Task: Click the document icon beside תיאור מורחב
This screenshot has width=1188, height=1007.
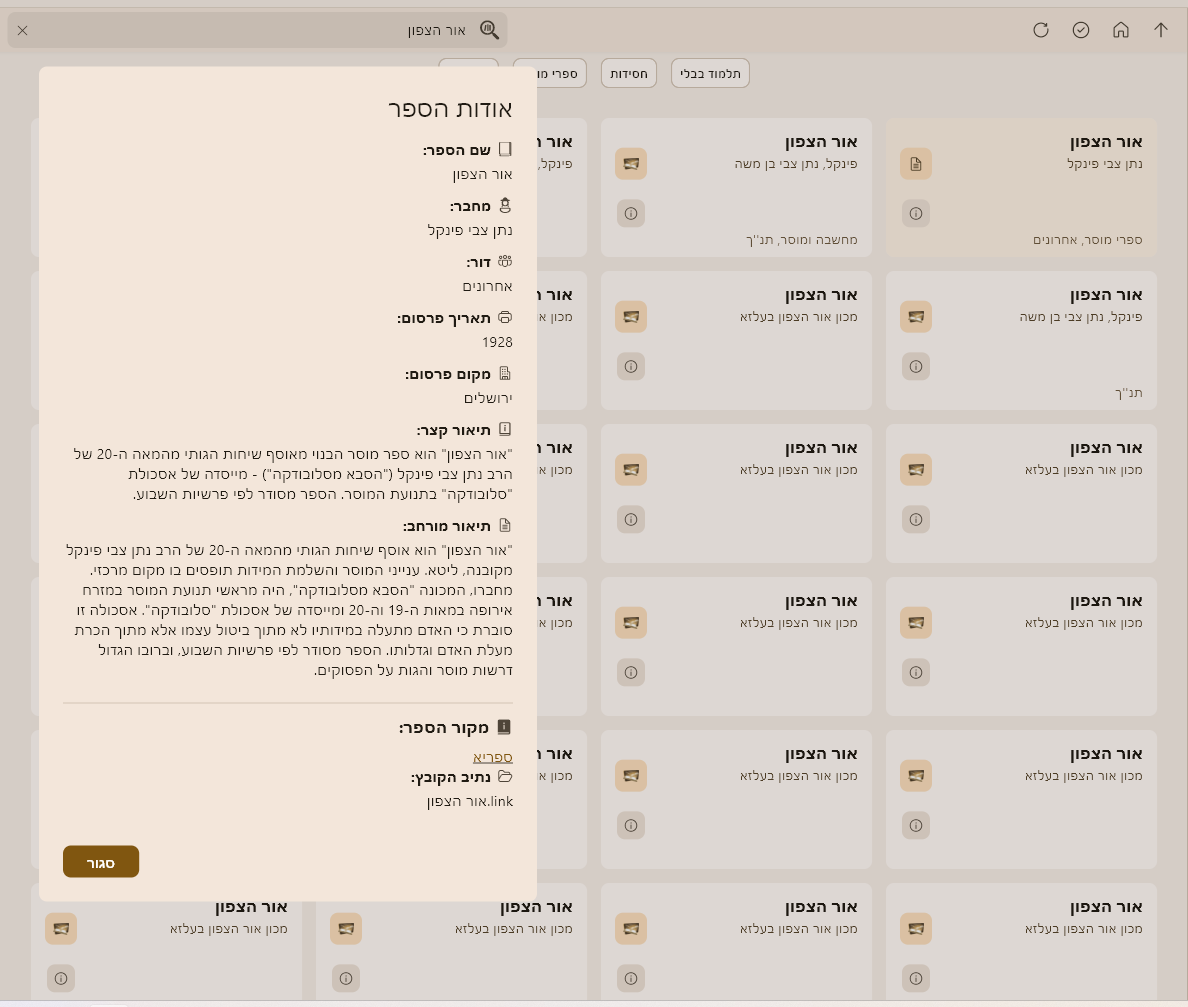Action: click(x=505, y=526)
